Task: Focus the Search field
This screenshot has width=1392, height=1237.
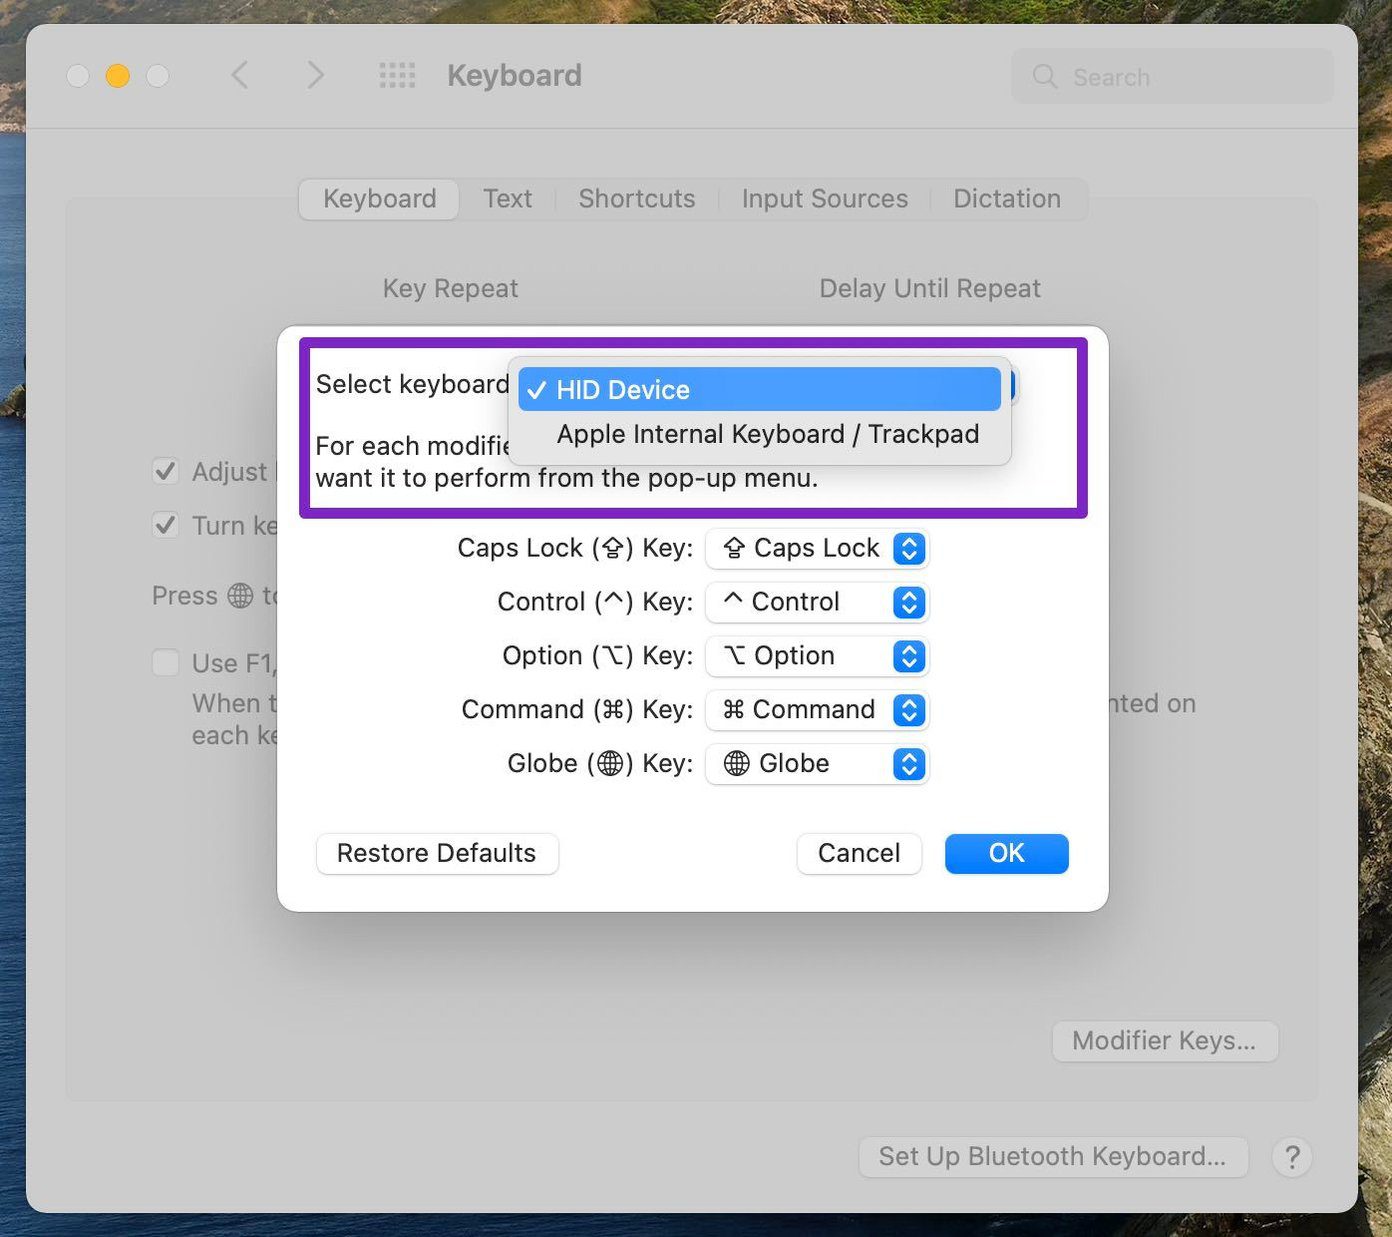Action: (1172, 77)
